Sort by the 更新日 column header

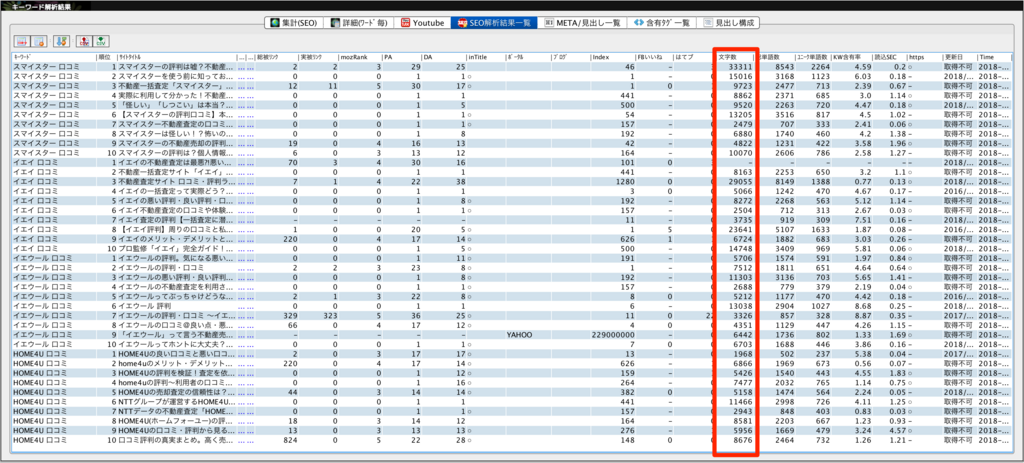coord(959,57)
